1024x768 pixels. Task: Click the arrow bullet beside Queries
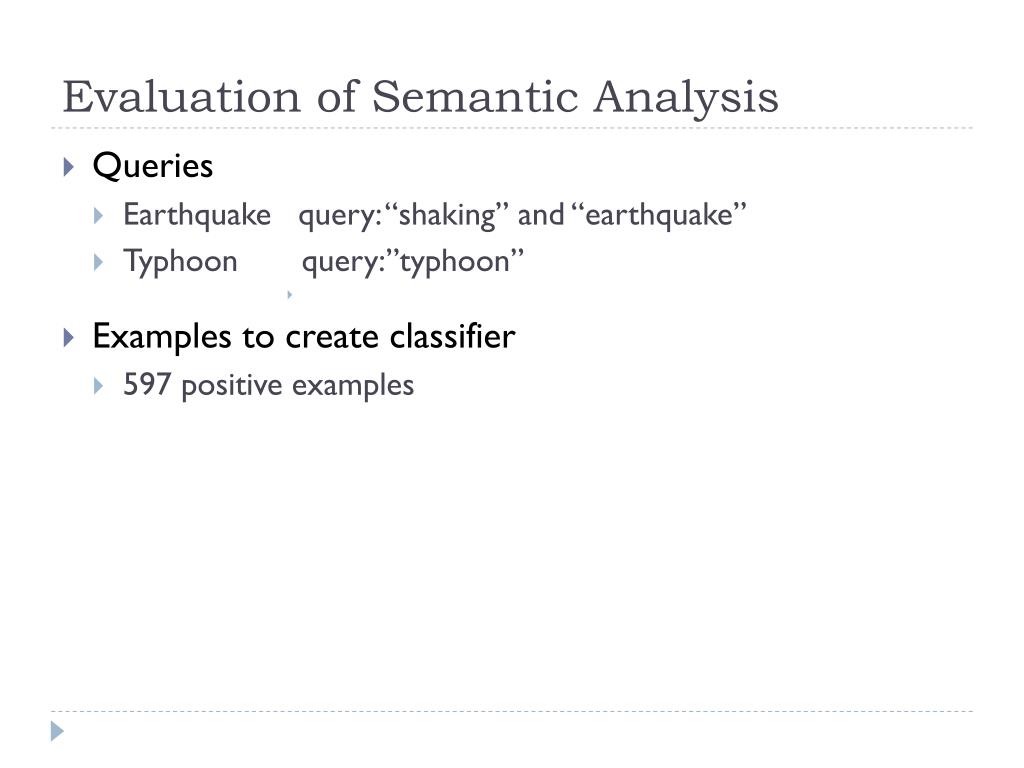click(x=69, y=167)
